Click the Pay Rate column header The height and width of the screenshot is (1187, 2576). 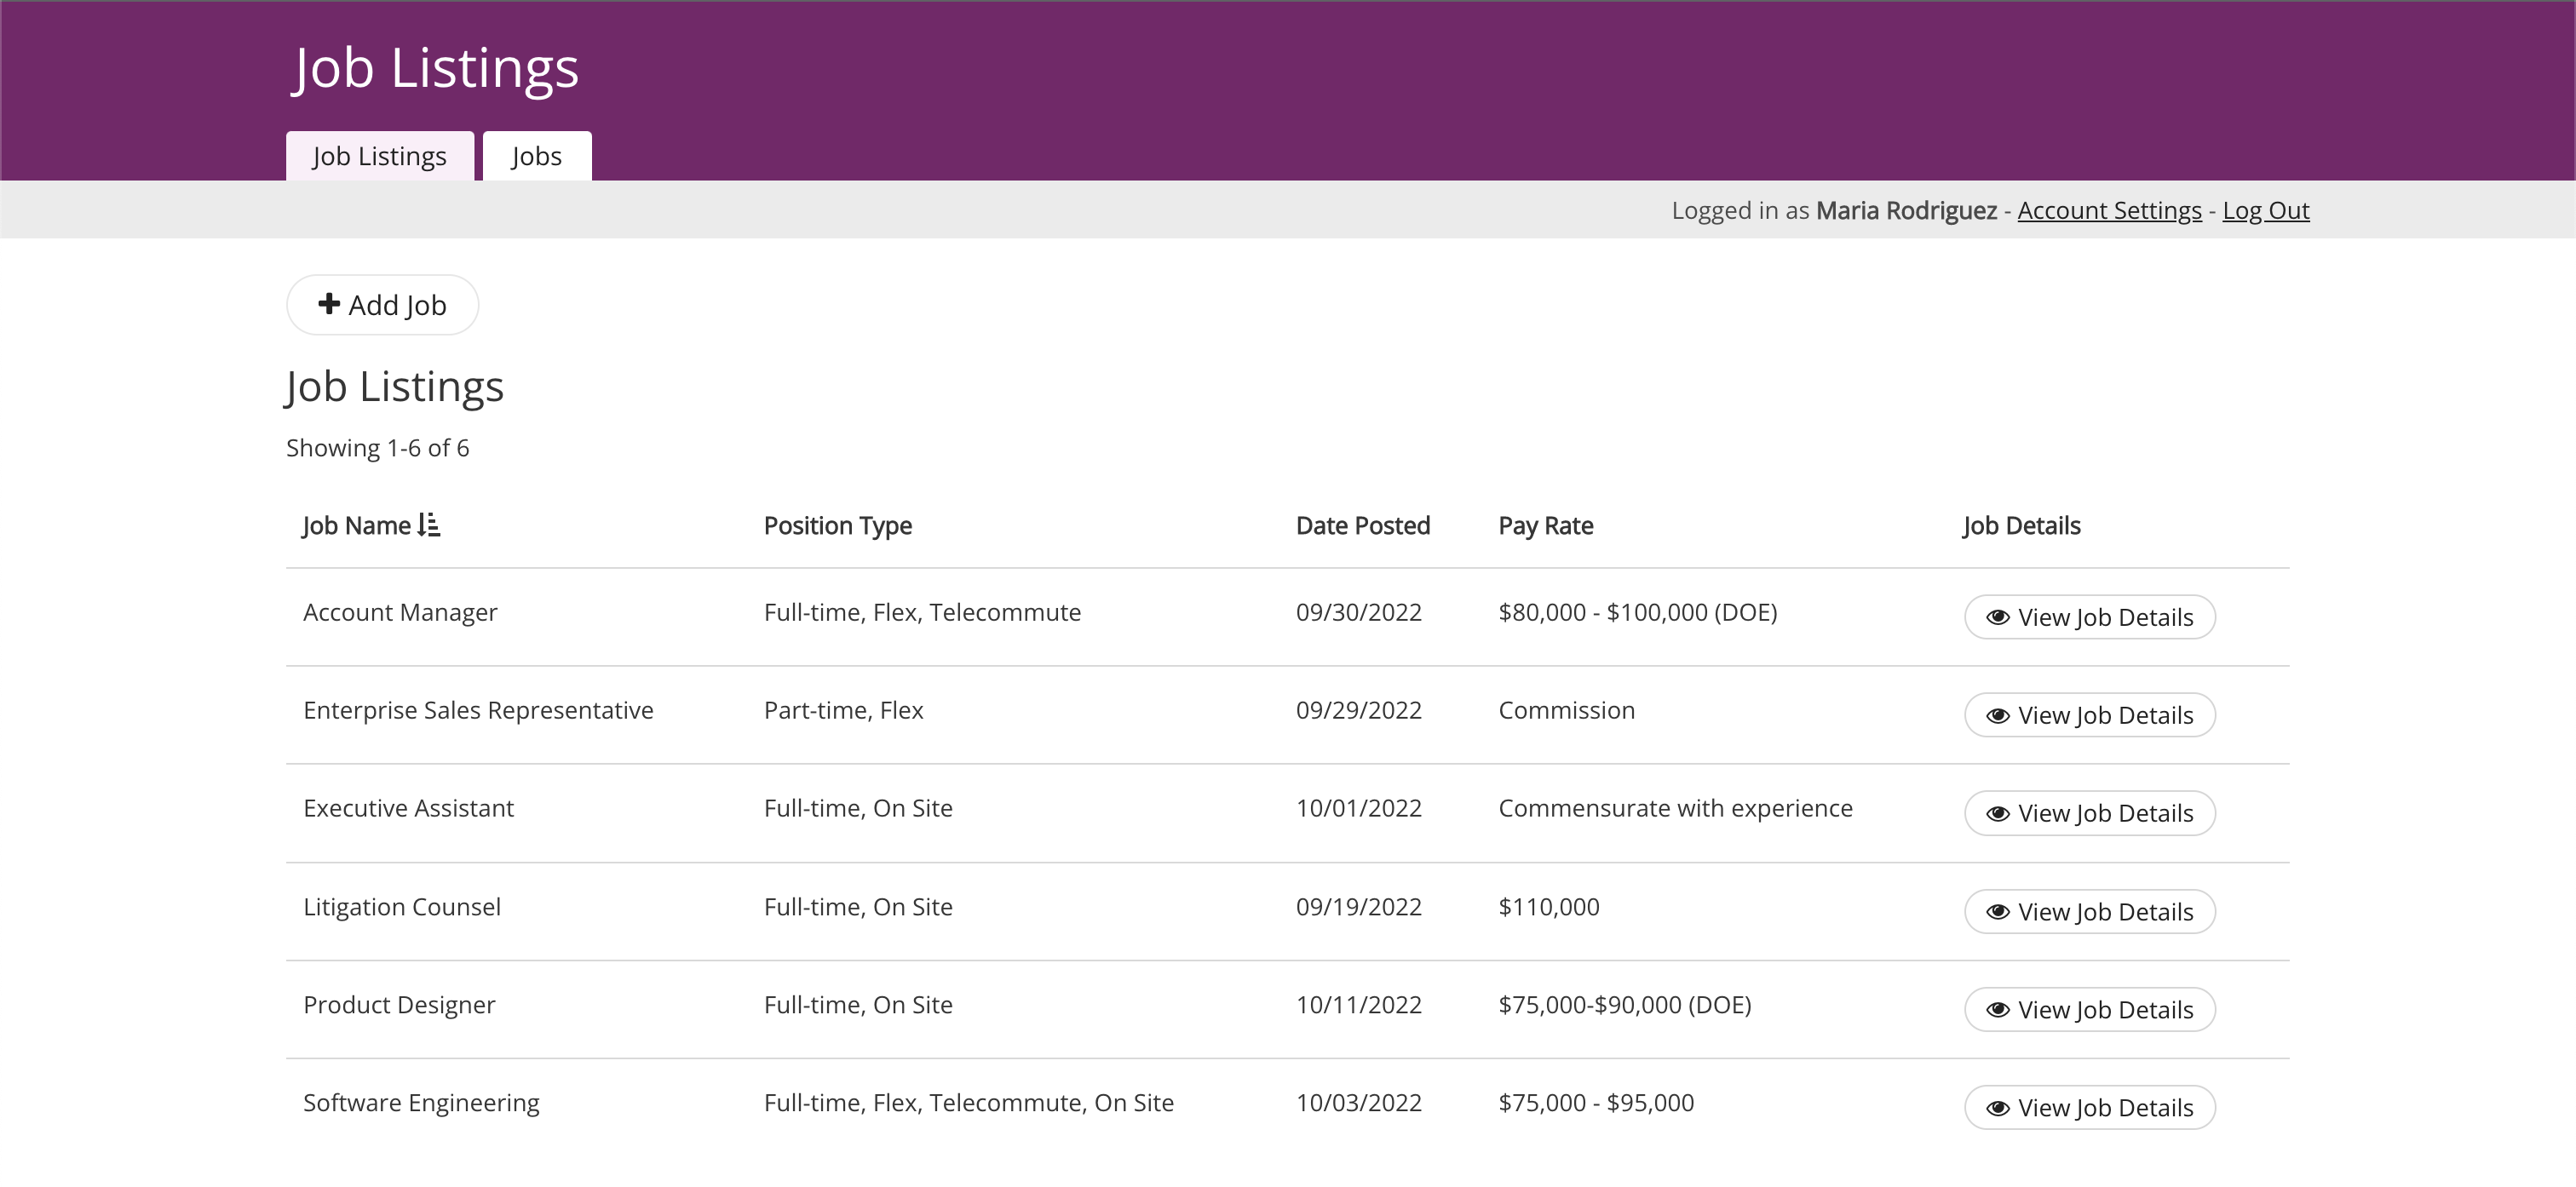coord(1545,525)
